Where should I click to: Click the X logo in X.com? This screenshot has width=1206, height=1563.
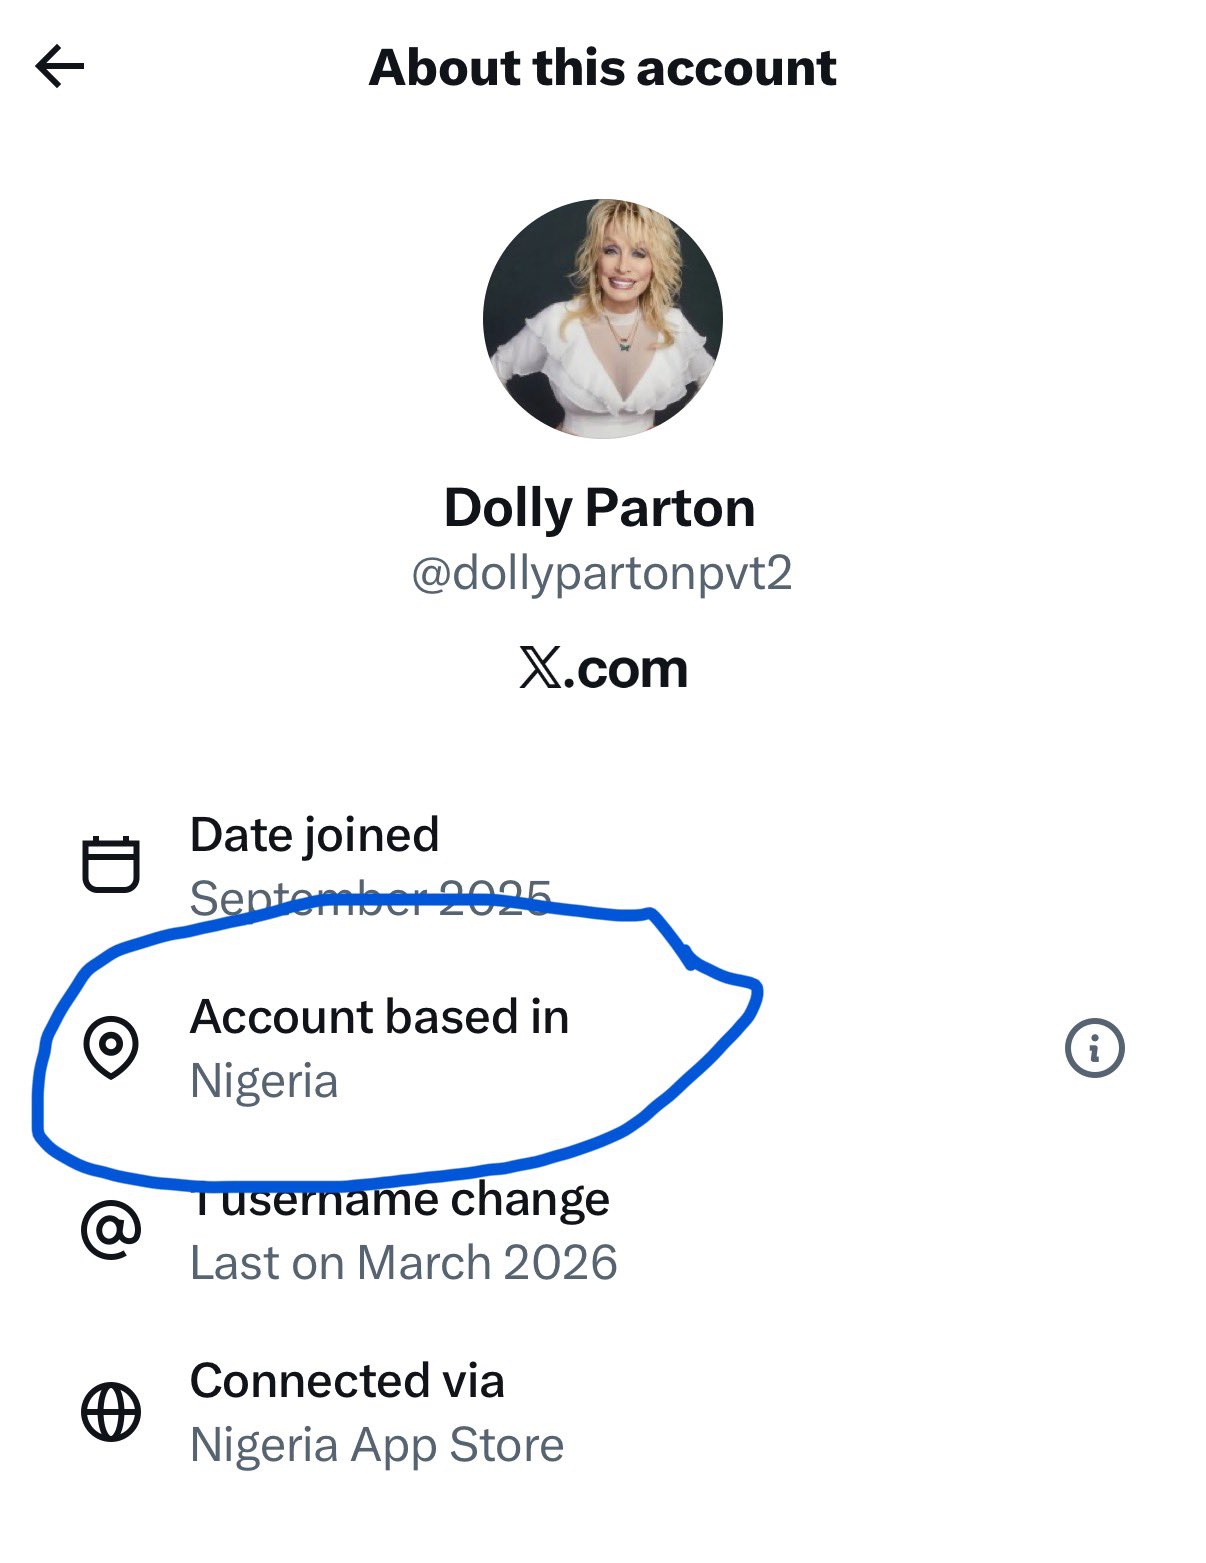pyautogui.click(x=540, y=668)
